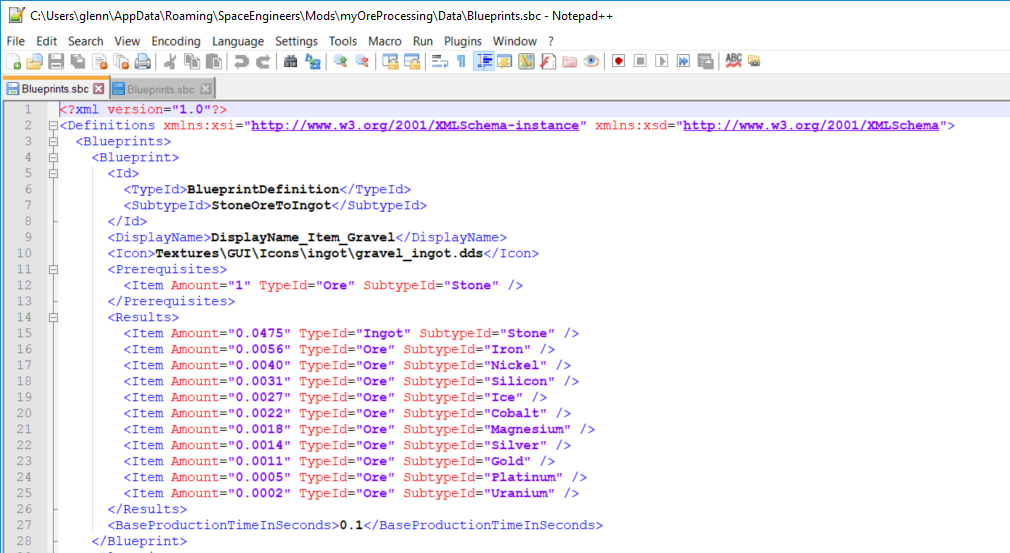Click the Print icon in toolbar
The image size is (1010, 553).
143,62
